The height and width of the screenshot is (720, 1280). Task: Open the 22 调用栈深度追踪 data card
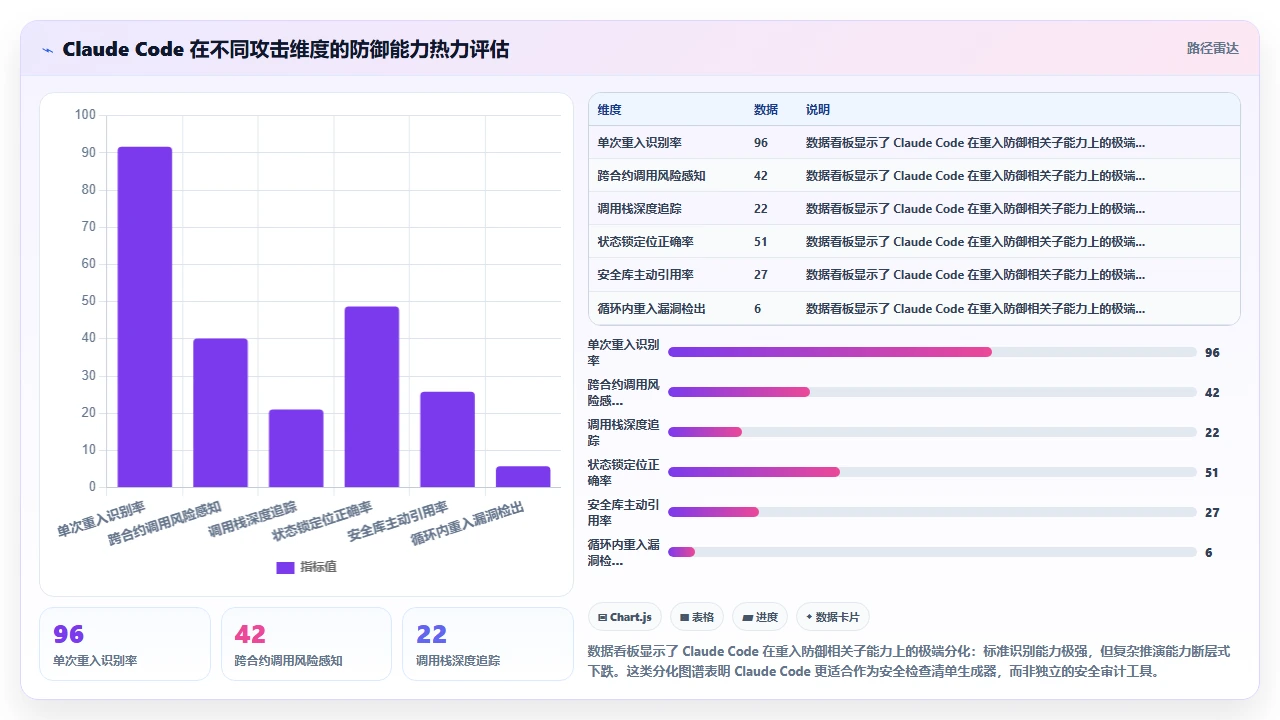click(488, 644)
